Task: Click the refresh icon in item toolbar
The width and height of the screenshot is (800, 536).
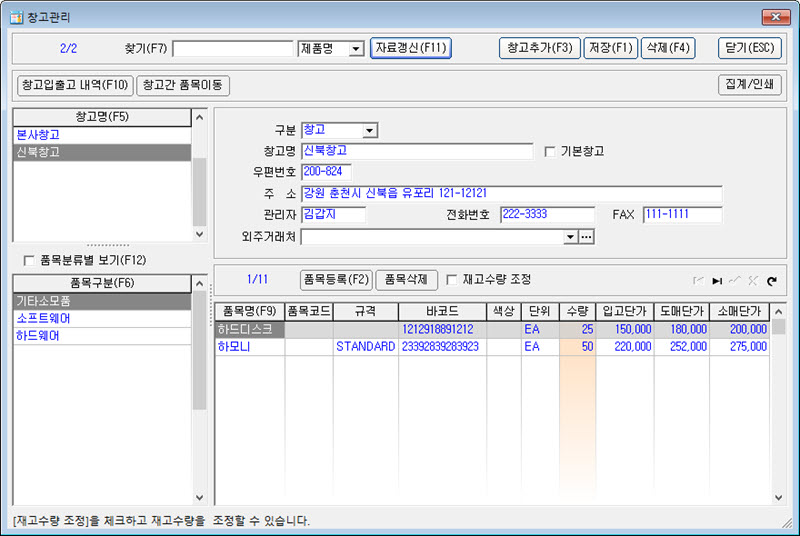Action: point(771,280)
